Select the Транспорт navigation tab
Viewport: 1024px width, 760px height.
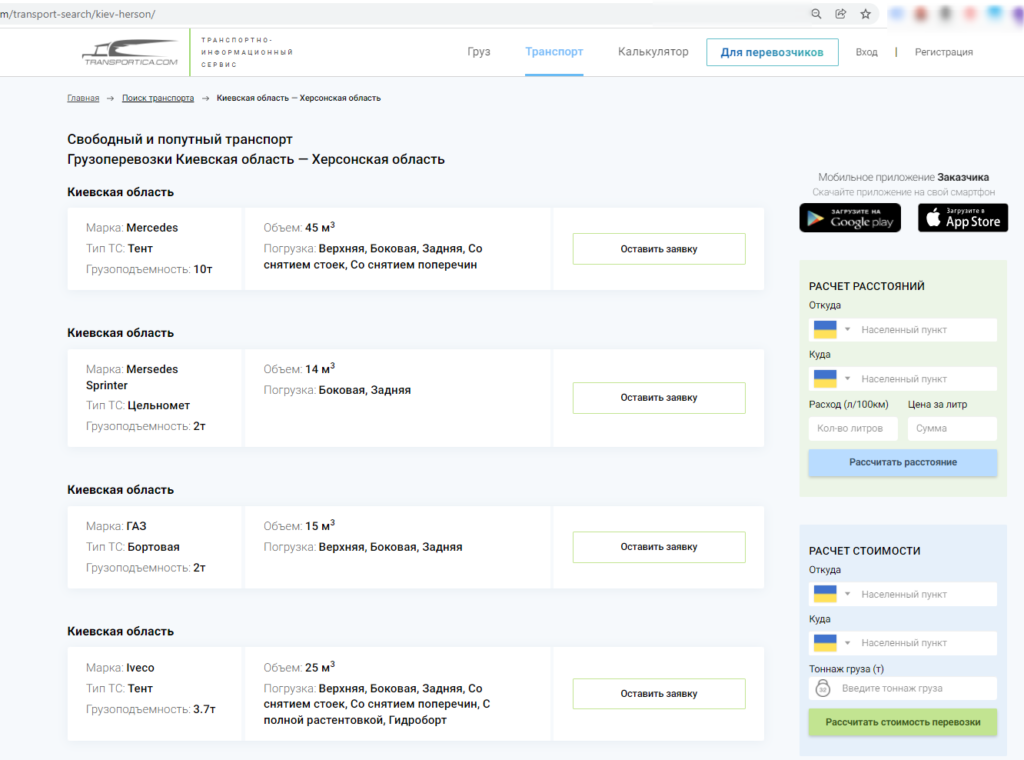pos(554,52)
